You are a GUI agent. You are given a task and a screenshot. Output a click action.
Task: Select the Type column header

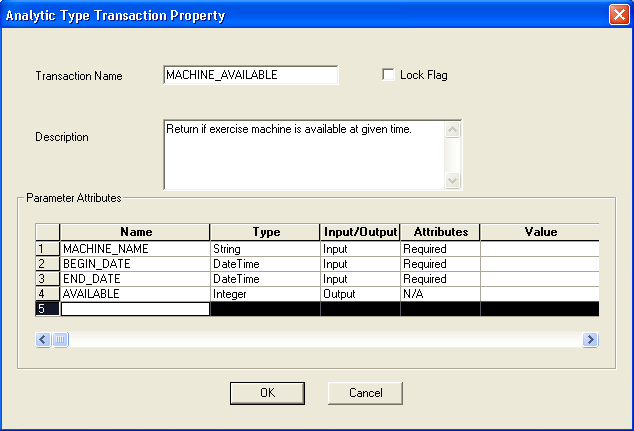[x=265, y=232]
